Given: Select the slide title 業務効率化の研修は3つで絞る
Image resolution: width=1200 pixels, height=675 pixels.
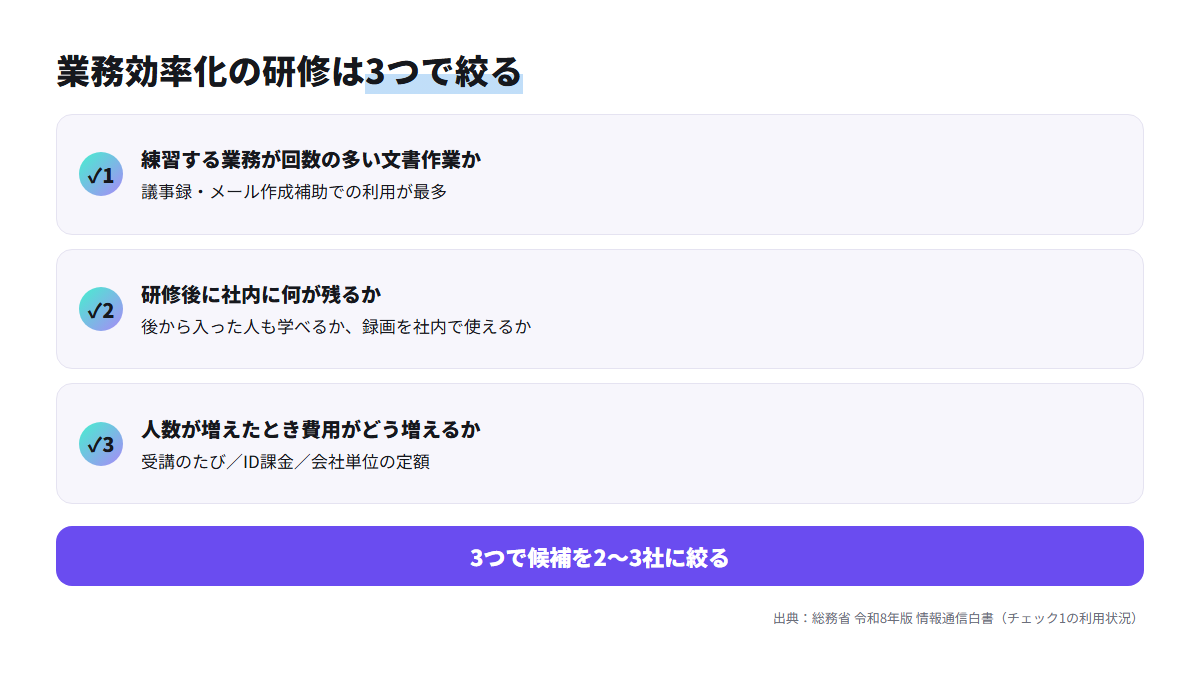Looking at the screenshot, I should pos(289,72).
